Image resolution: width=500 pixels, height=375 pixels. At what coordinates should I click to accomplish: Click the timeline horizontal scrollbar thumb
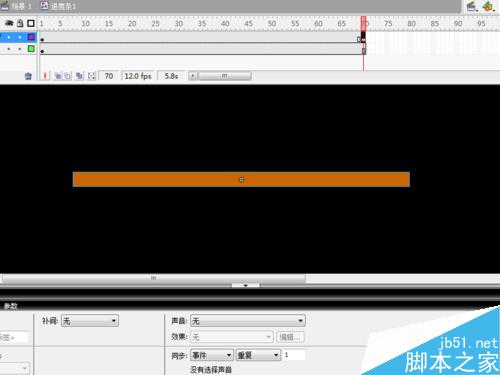(225, 76)
